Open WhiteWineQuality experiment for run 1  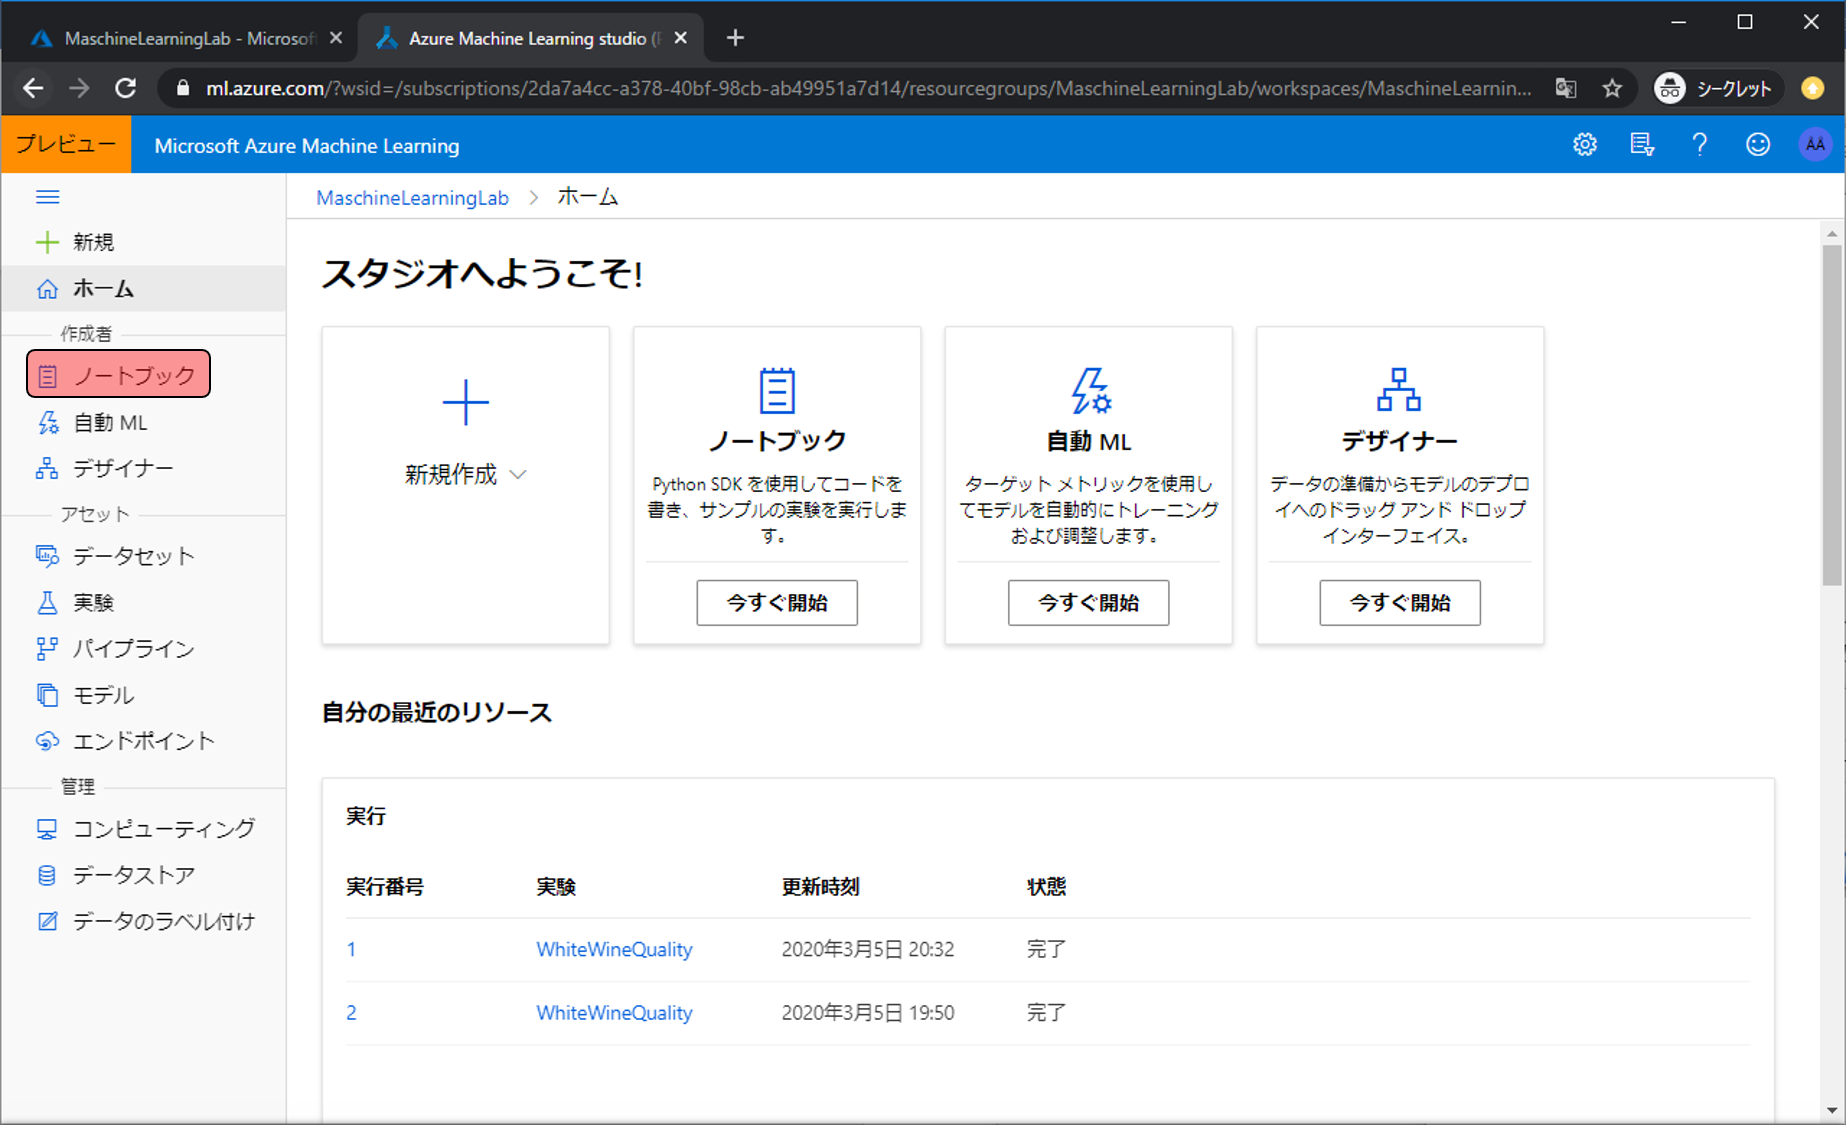click(614, 949)
